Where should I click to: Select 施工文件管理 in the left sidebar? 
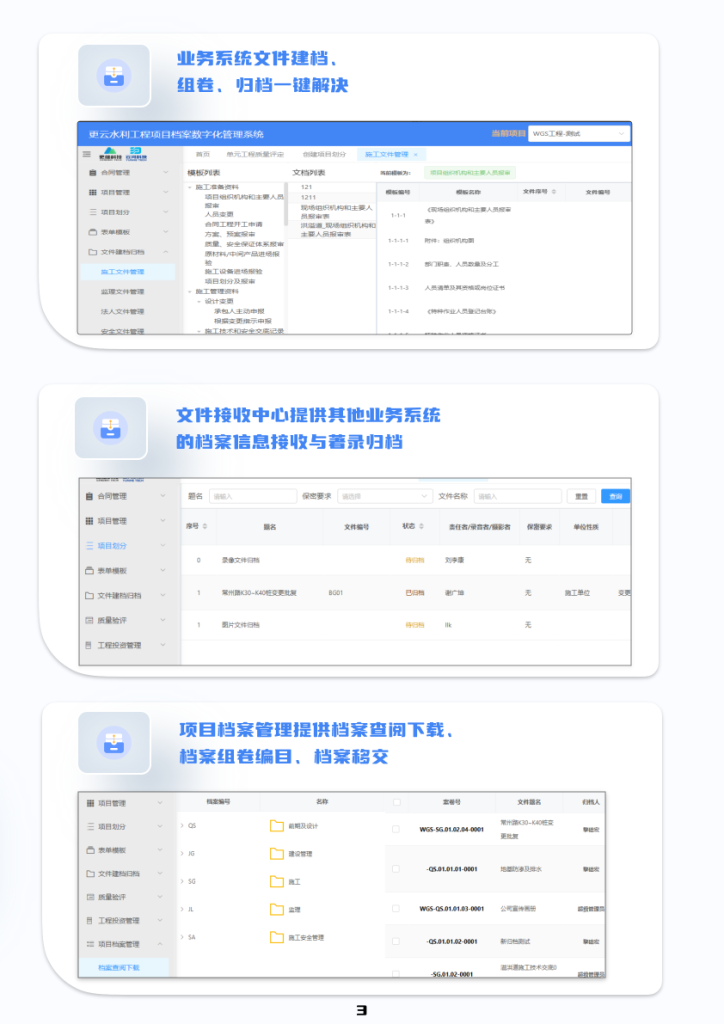(x=123, y=272)
